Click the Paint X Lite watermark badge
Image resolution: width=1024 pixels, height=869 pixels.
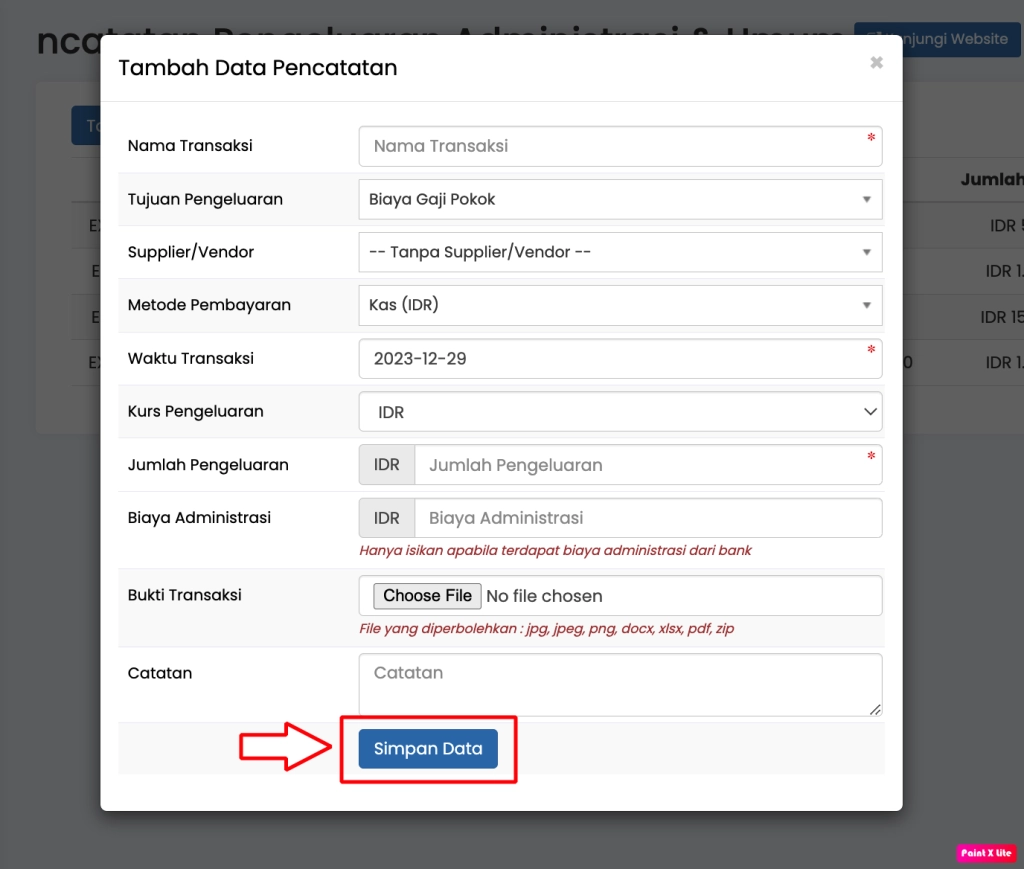coord(986,853)
